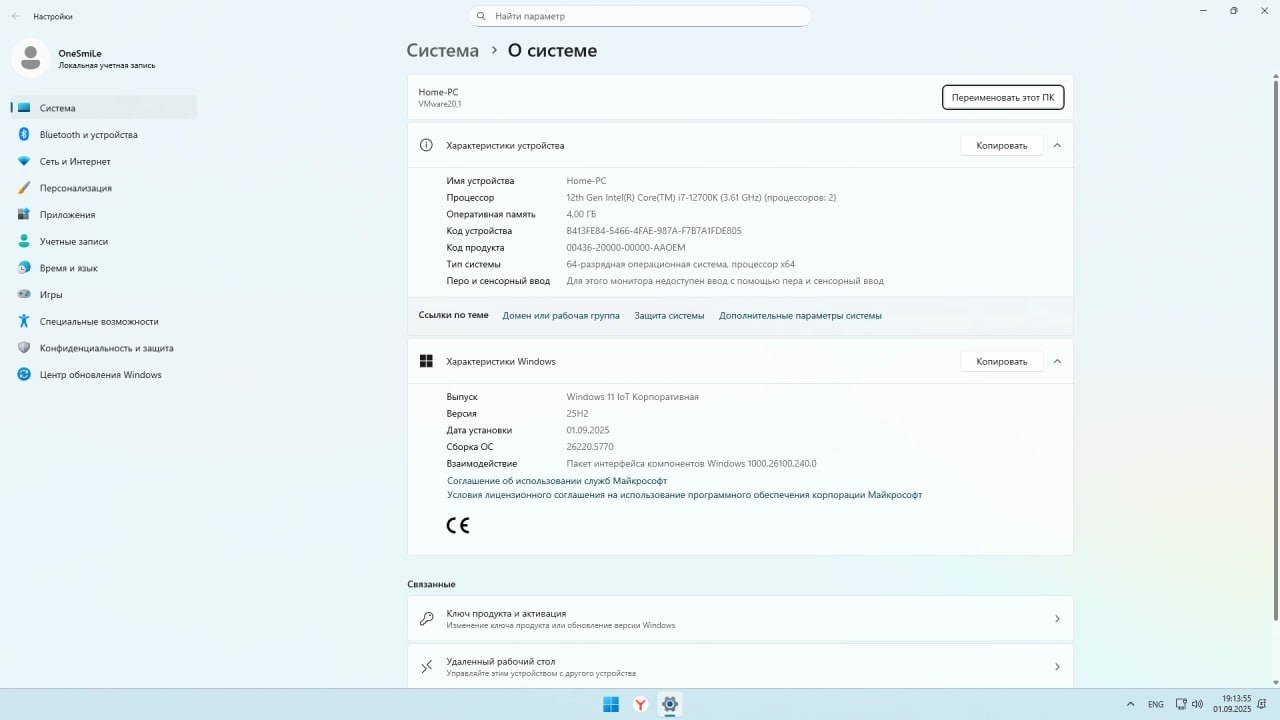The image size is (1280, 720).
Task: Click the volume icon in system tray
Action: point(1197,704)
